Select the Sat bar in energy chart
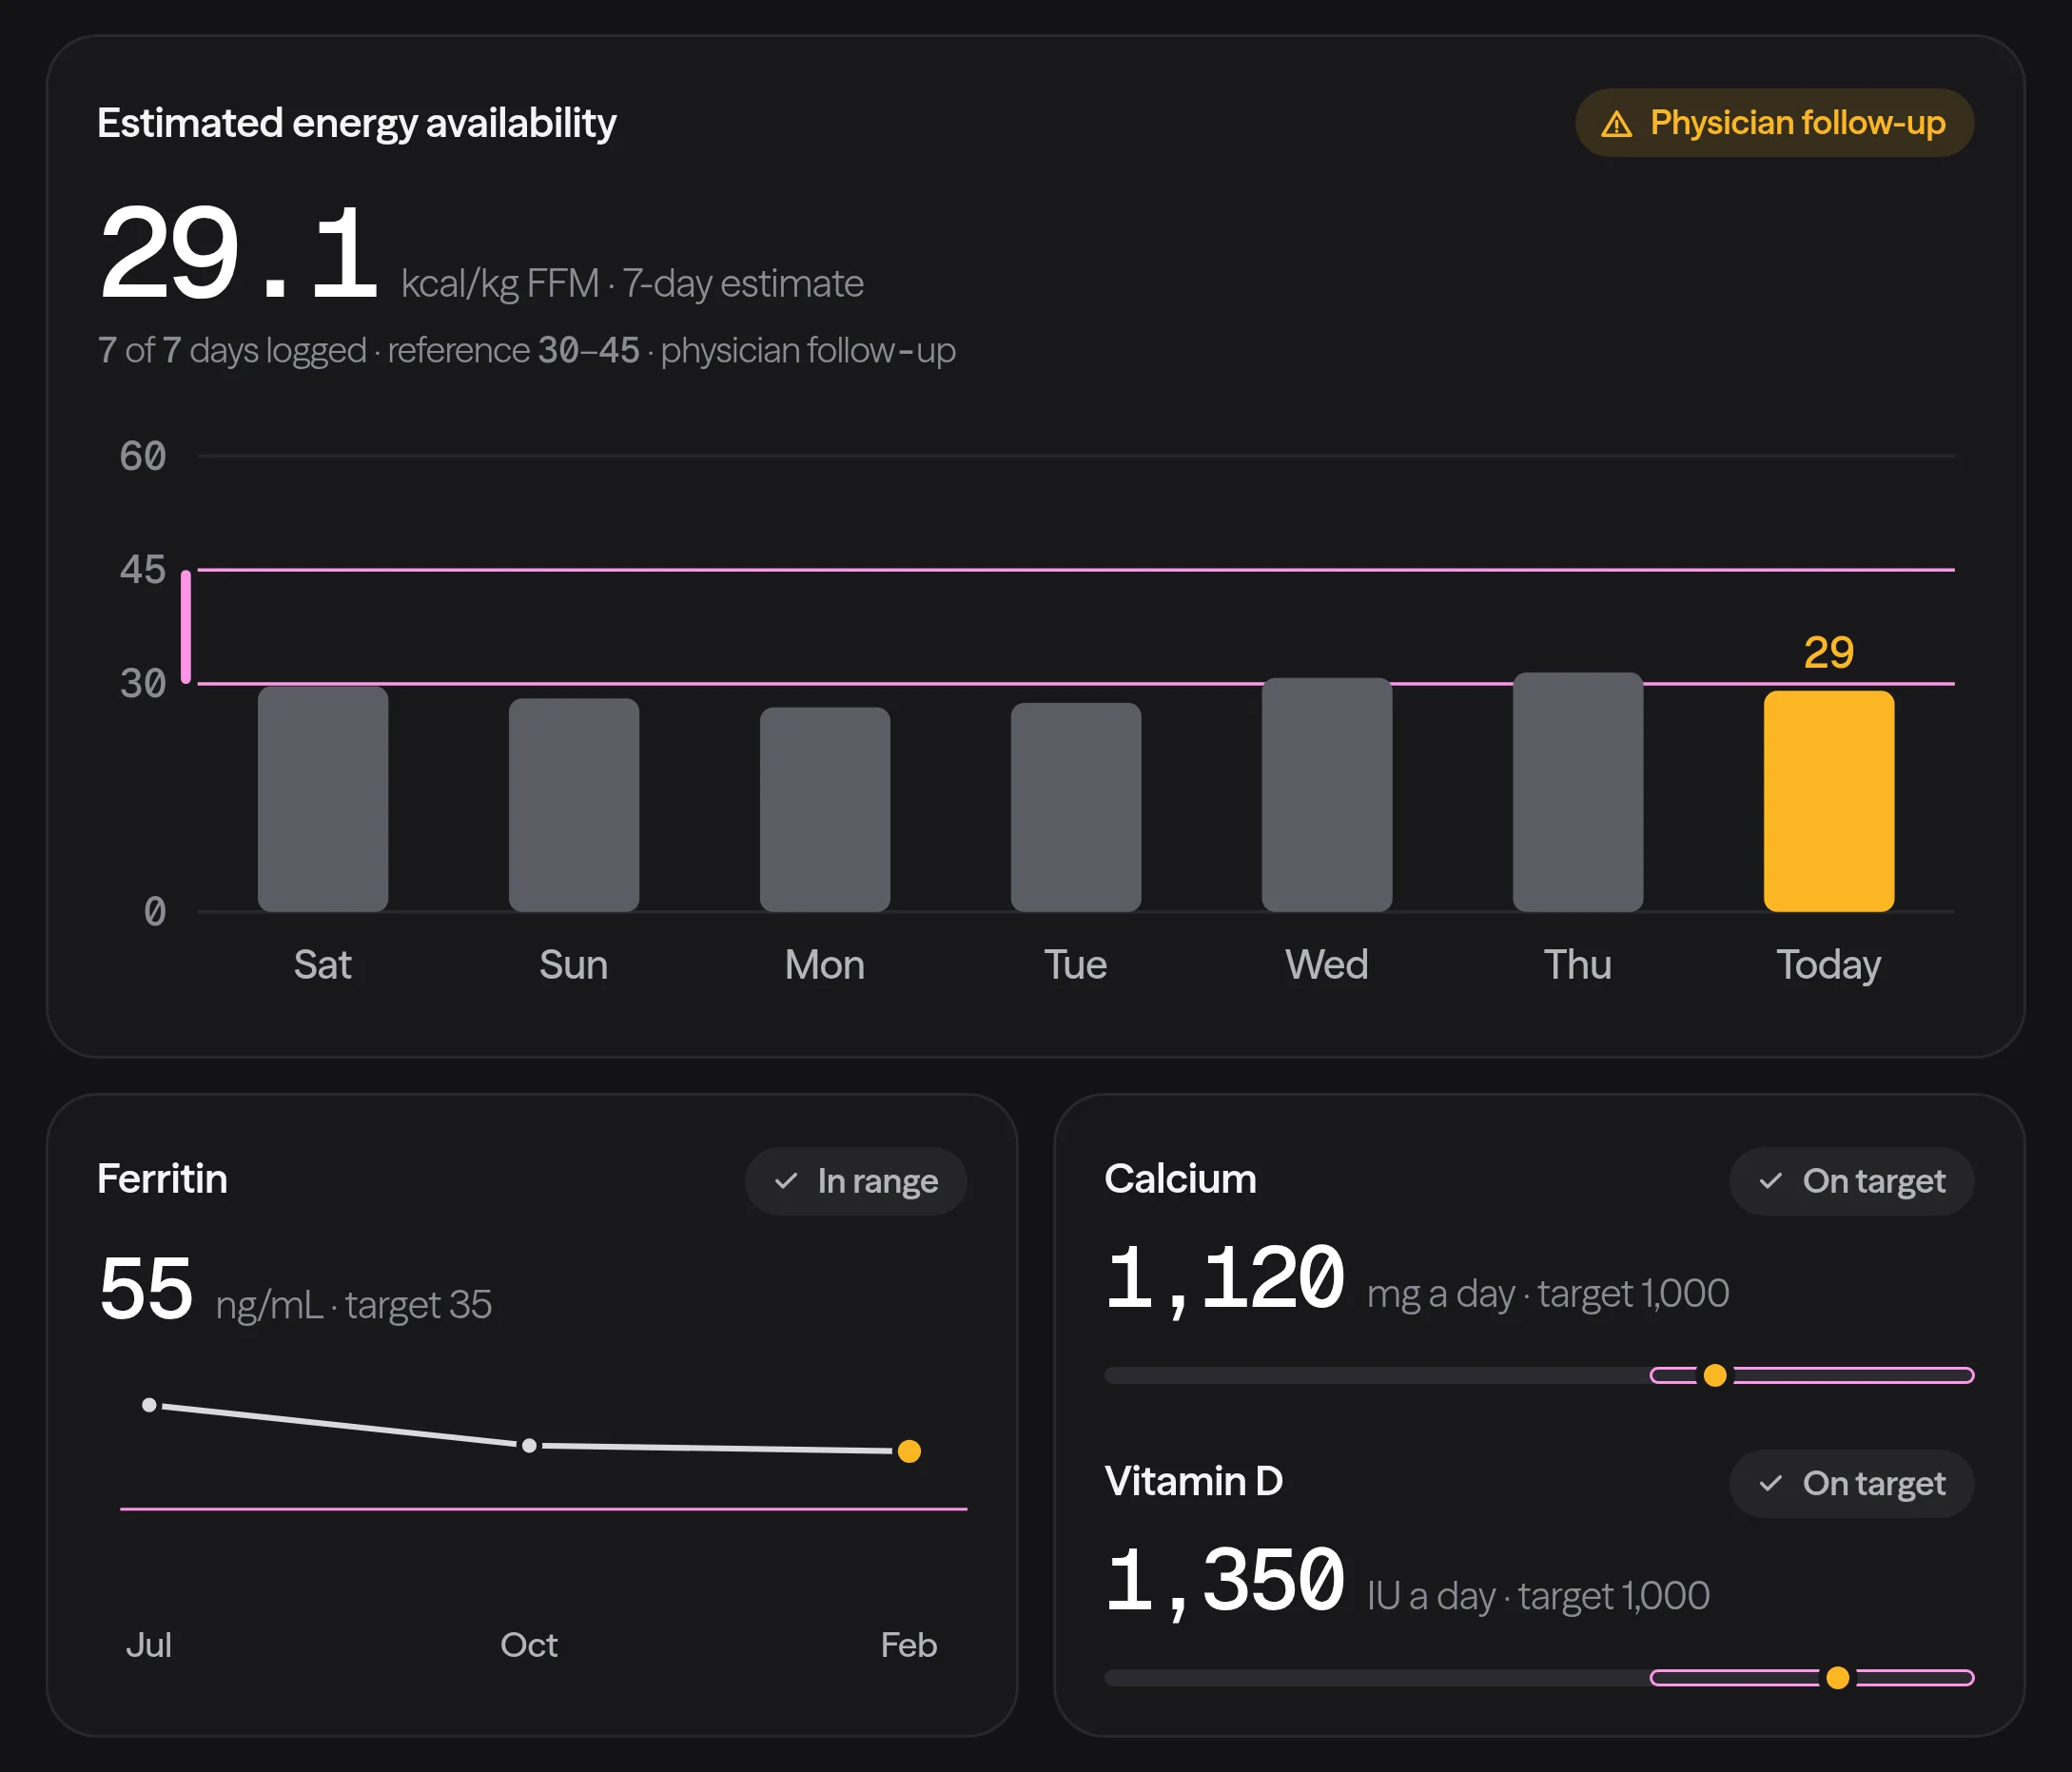This screenshot has width=2072, height=1772. tap(323, 799)
